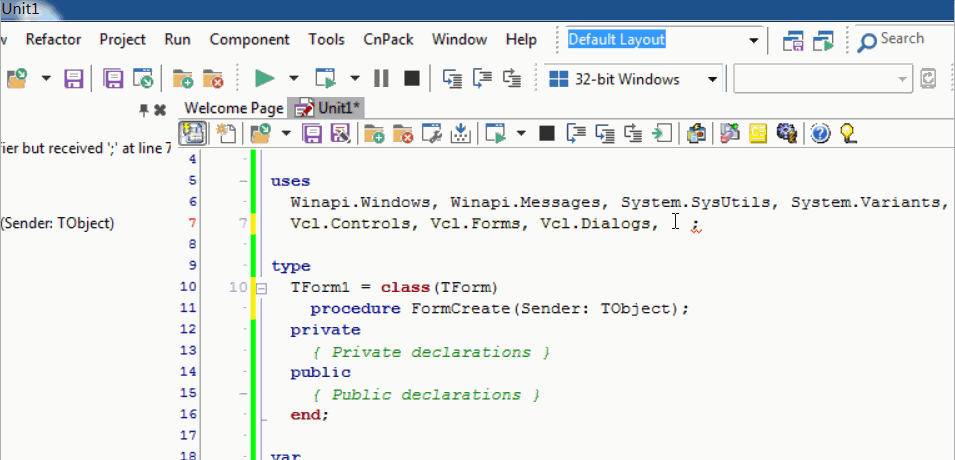Toggle the pin on the left docked panel
The width and height of the screenshot is (955, 460).
pyautogui.click(x=143, y=108)
